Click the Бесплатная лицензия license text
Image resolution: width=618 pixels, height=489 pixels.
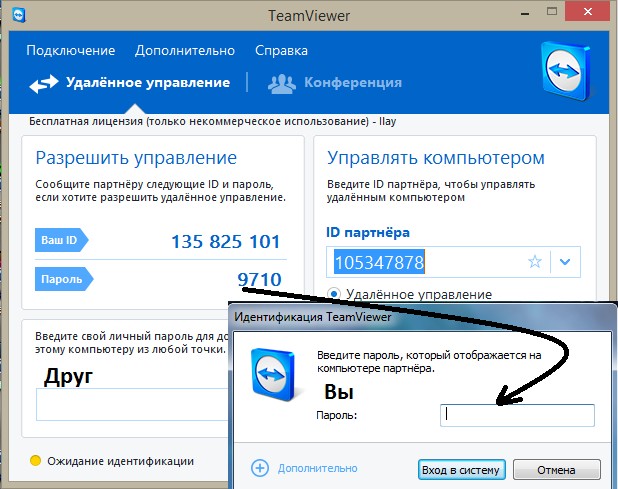[x=213, y=121]
